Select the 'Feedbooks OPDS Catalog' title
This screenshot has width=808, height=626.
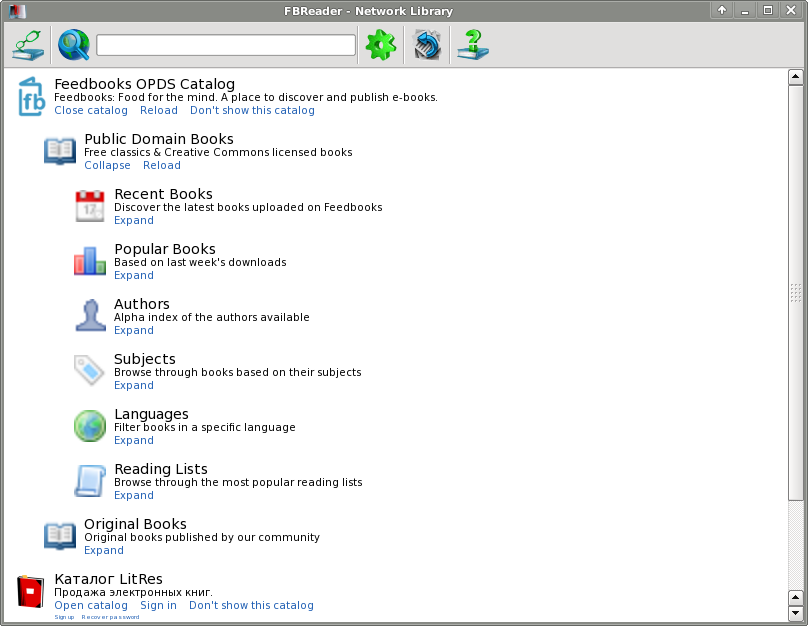click(144, 84)
